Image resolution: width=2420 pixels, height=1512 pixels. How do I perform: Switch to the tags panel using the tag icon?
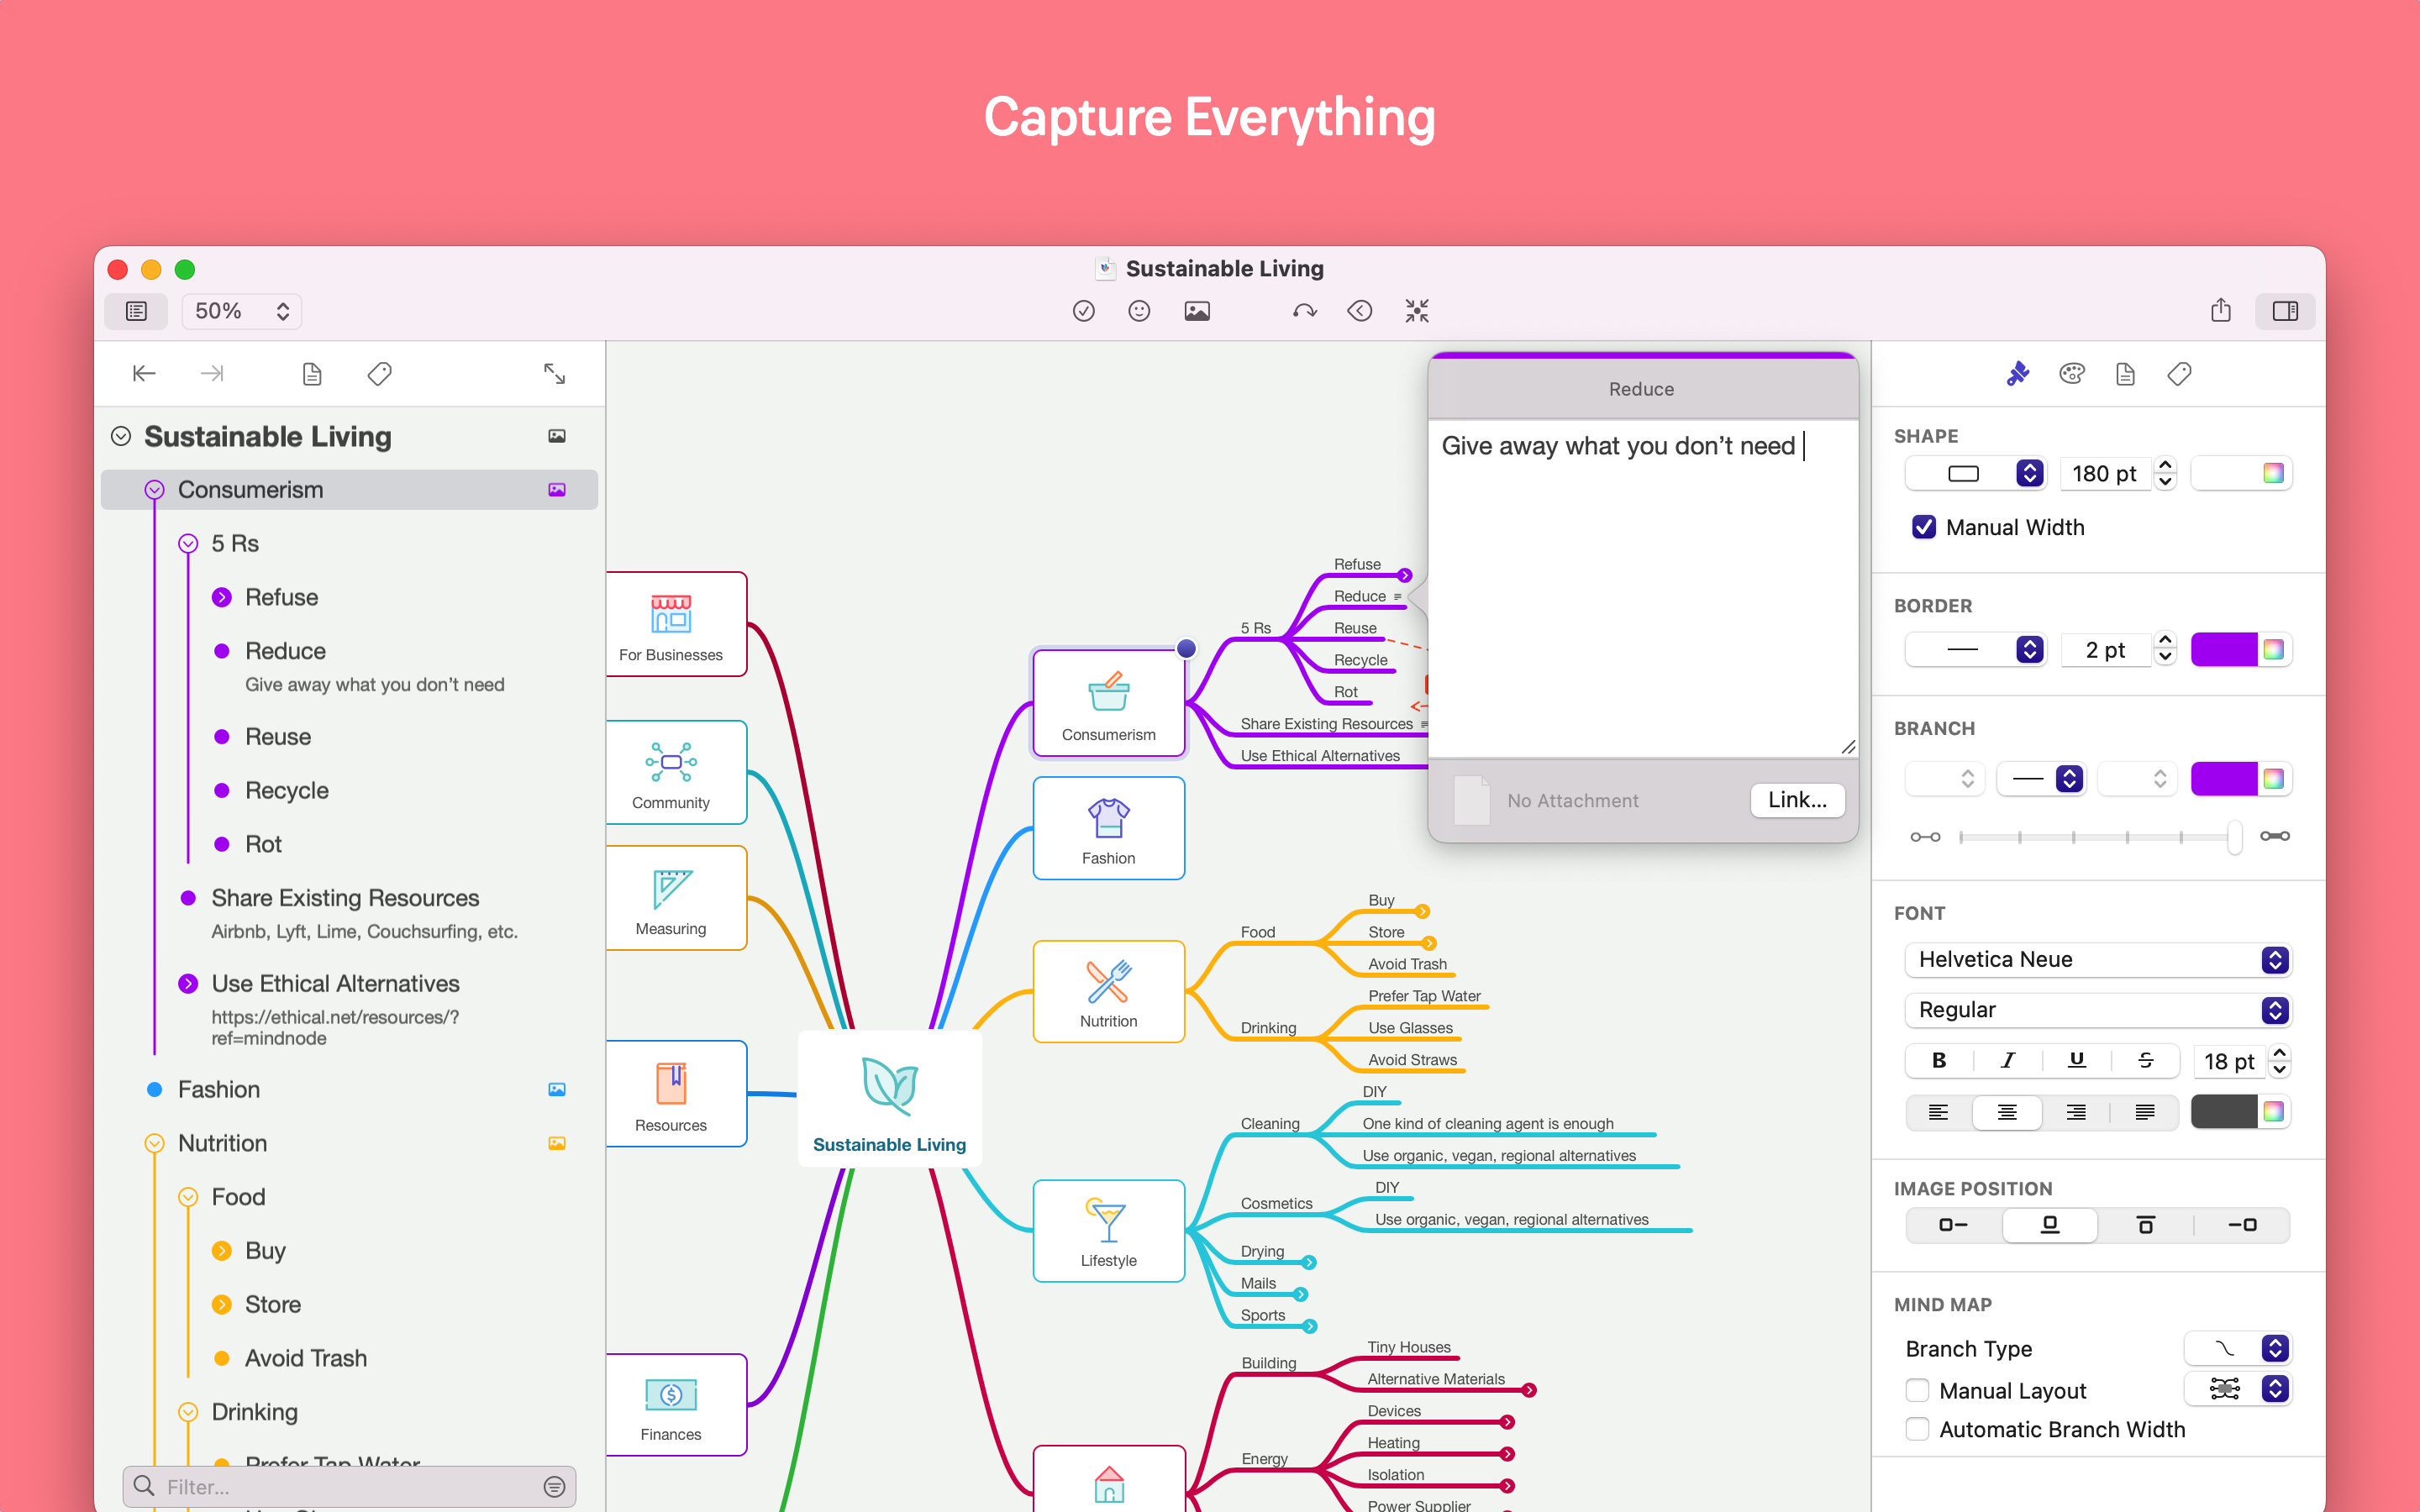pos(2179,373)
